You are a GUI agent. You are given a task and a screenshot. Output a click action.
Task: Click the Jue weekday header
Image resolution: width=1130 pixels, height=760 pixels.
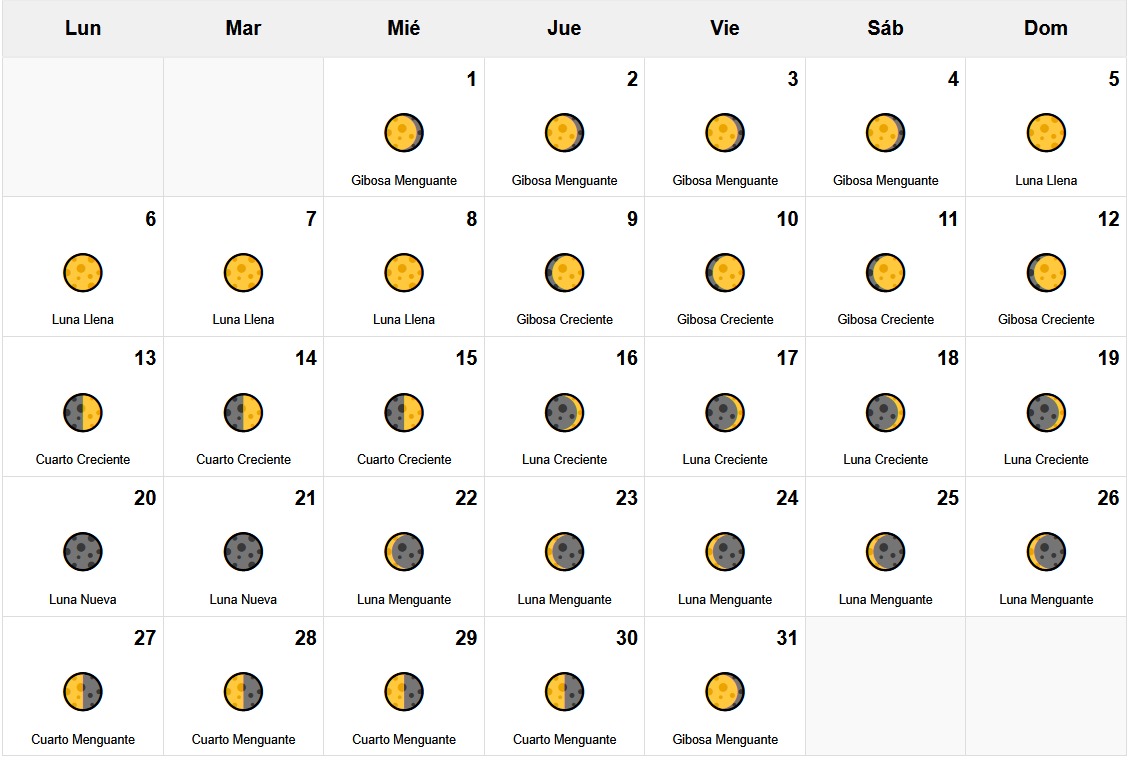[565, 28]
